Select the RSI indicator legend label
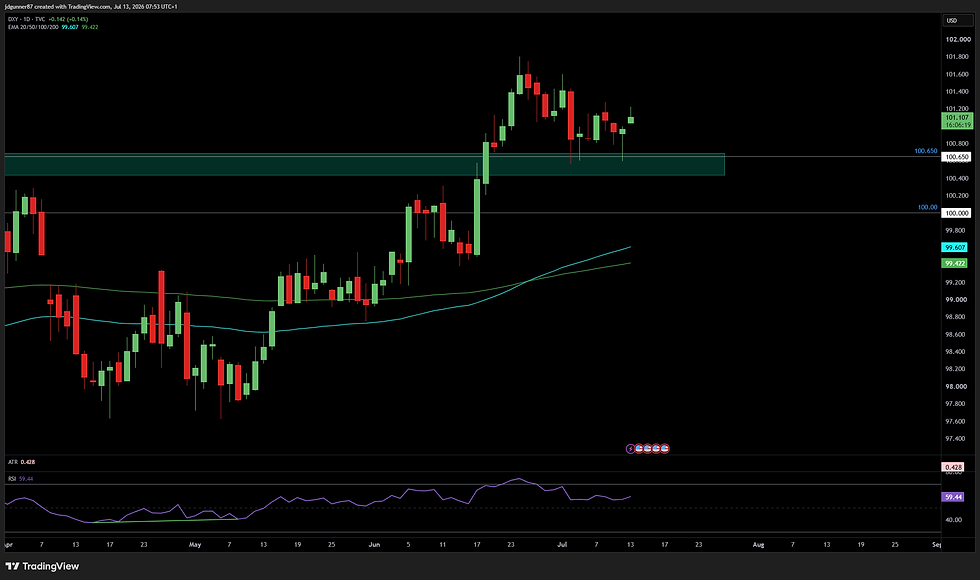 (12, 479)
